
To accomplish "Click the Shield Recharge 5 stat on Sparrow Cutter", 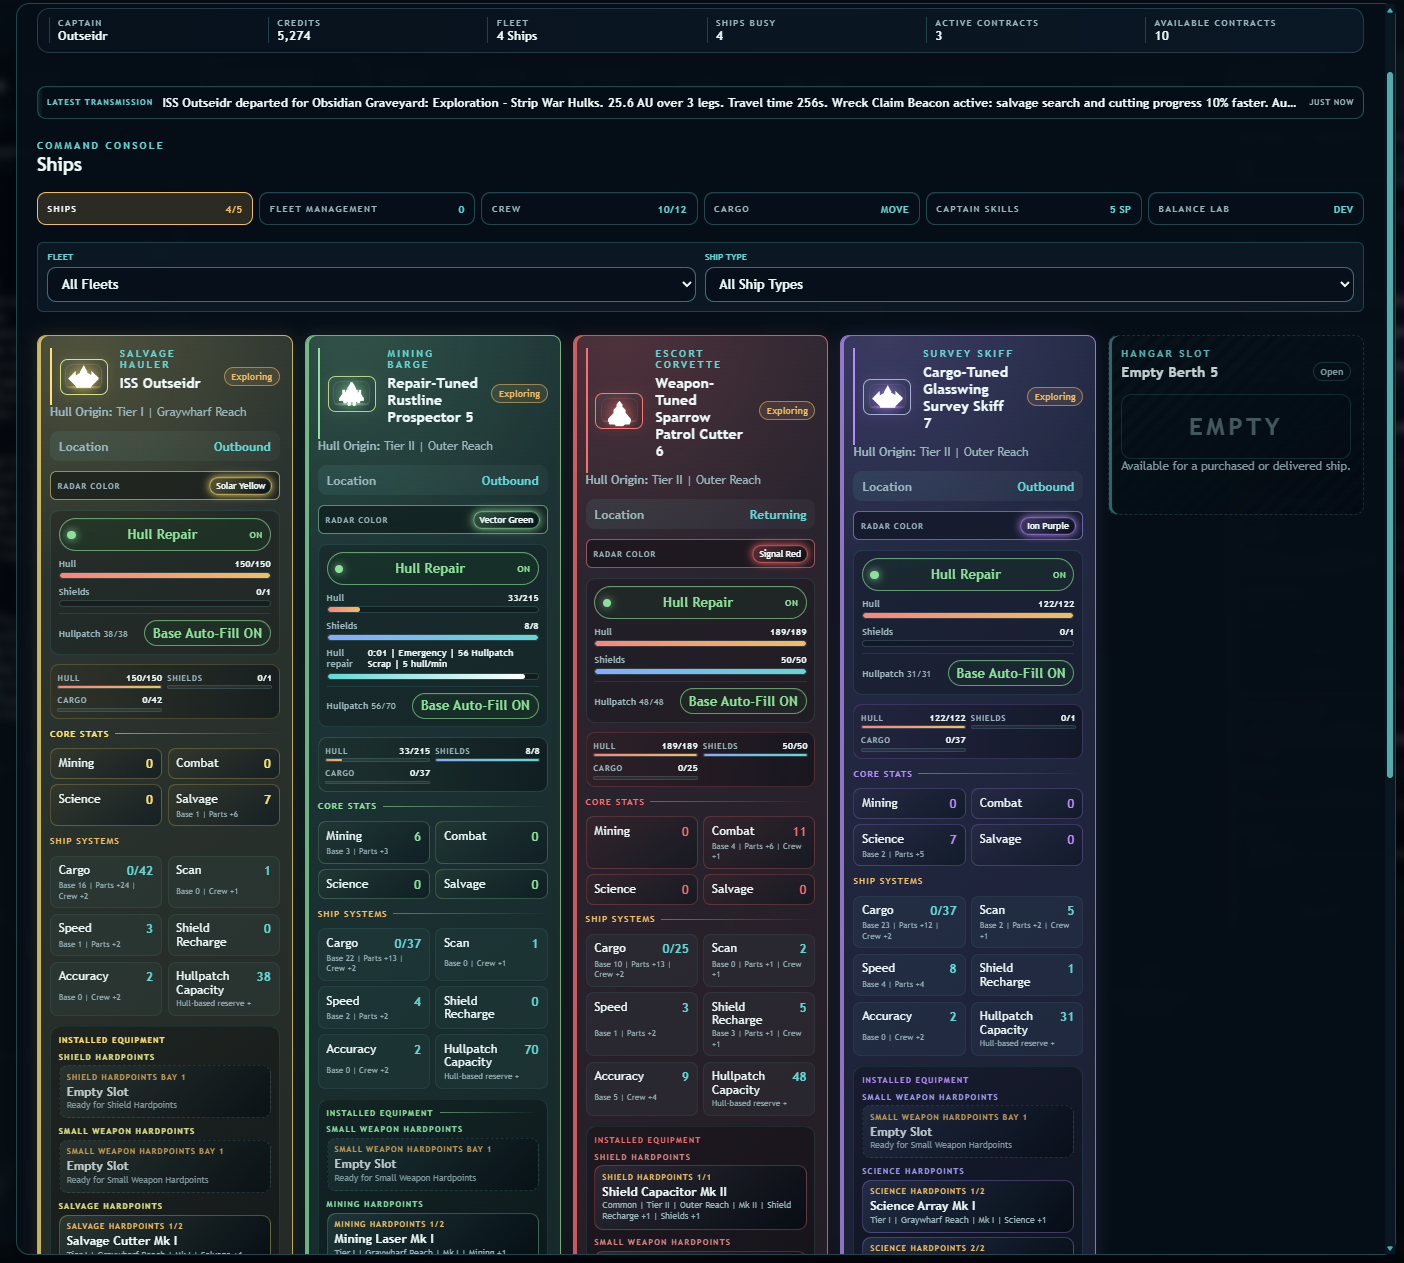I will (x=759, y=1023).
